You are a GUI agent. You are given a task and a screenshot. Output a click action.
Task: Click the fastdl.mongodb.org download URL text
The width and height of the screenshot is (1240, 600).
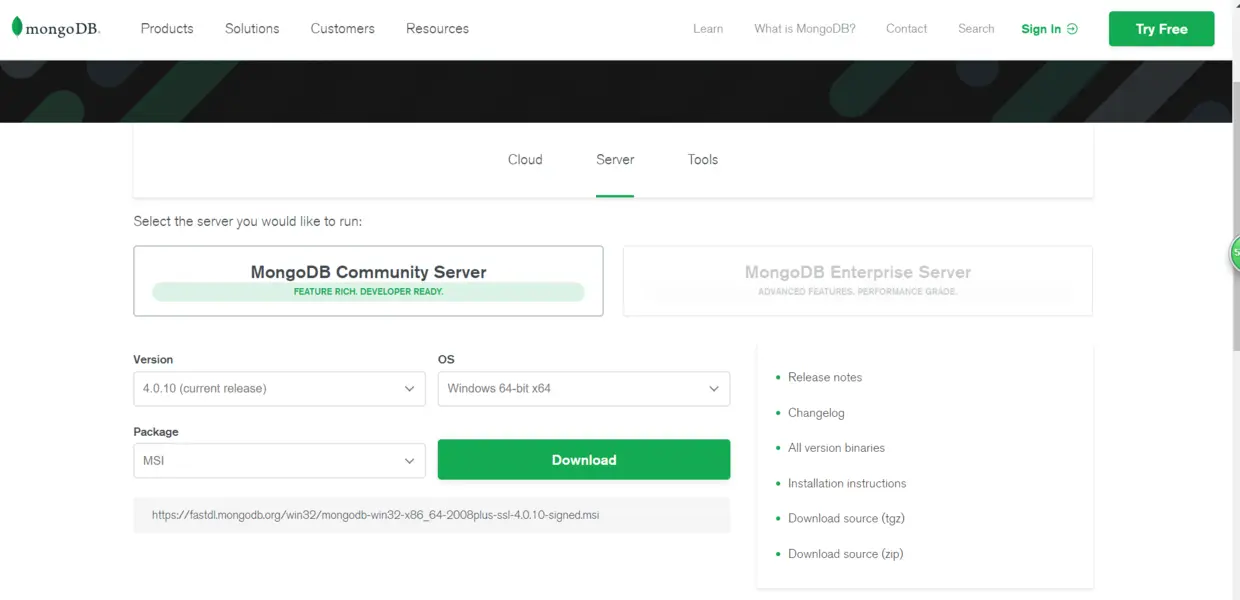pos(376,515)
